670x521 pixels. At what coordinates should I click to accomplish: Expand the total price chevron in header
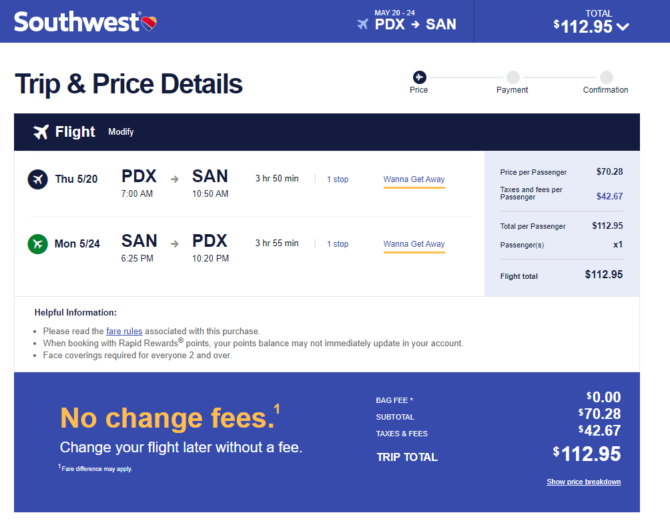point(623,27)
